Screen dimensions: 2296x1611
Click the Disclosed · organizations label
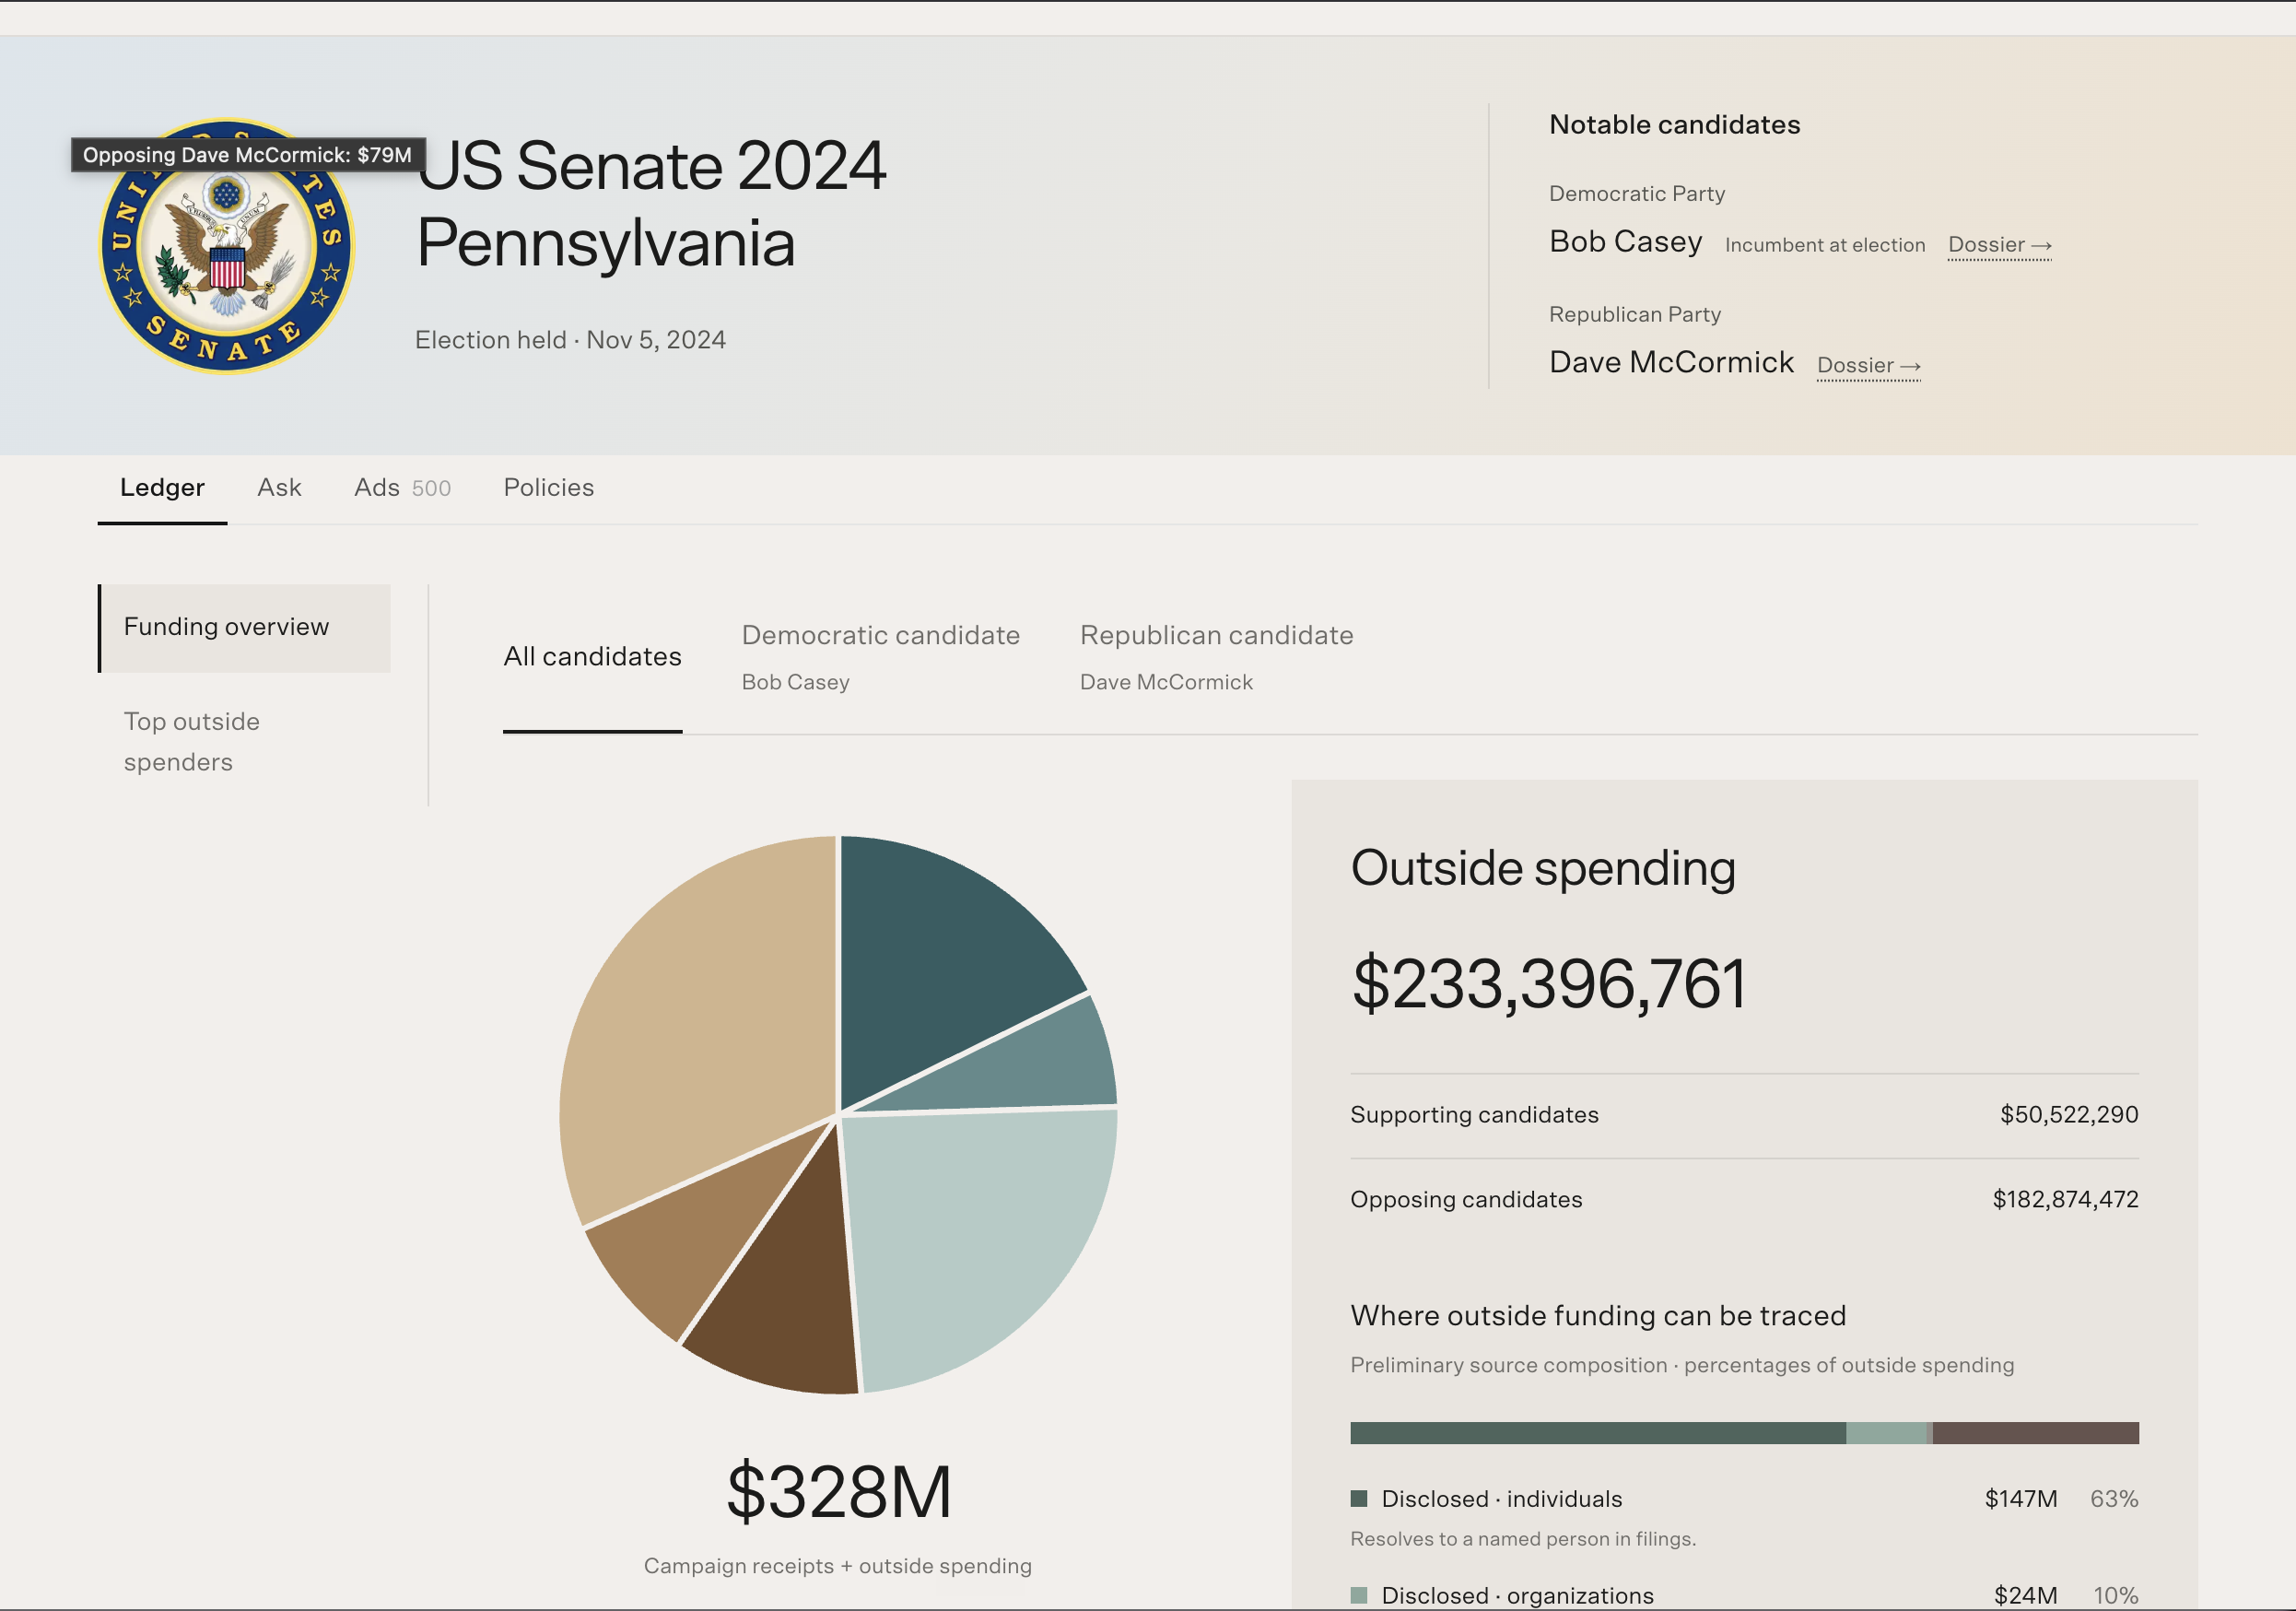tap(1517, 1596)
